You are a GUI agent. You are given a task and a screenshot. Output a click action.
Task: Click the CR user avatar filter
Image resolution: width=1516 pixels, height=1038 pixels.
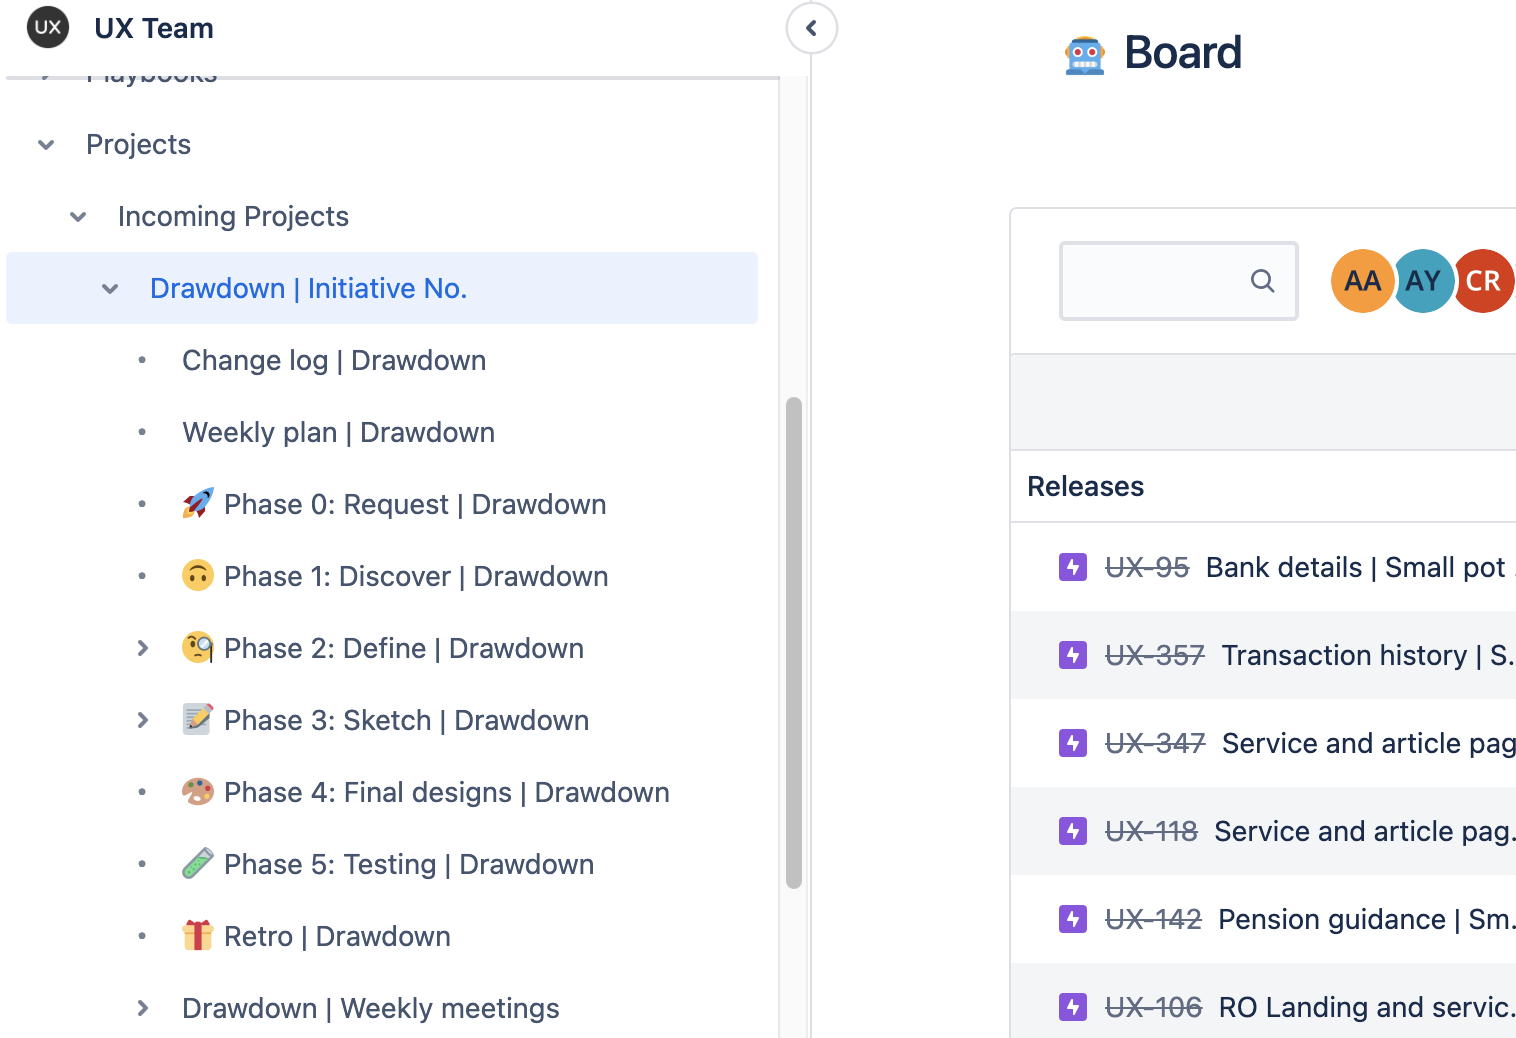[1484, 281]
